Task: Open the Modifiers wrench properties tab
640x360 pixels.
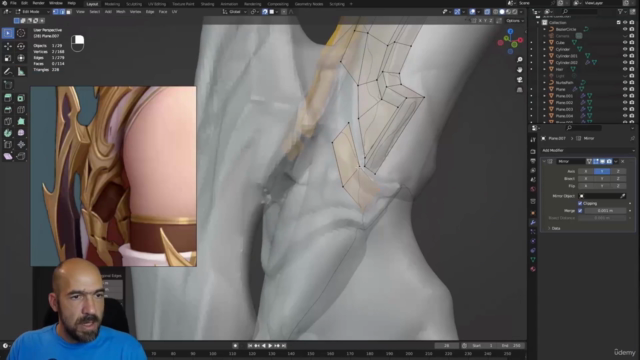Action: (x=533, y=222)
